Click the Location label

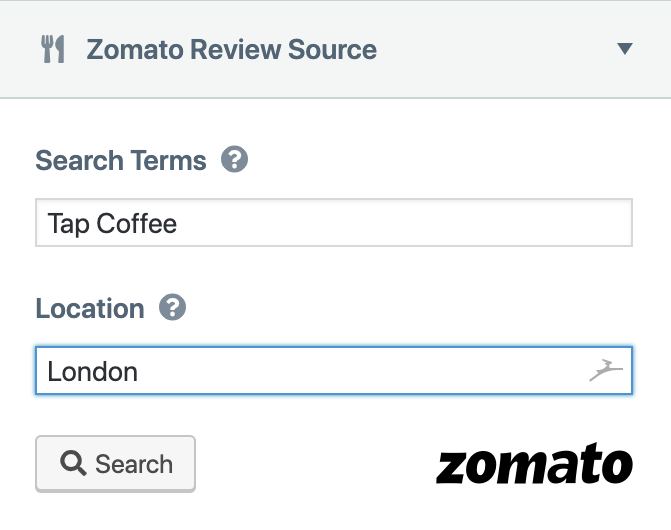tap(90, 308)
